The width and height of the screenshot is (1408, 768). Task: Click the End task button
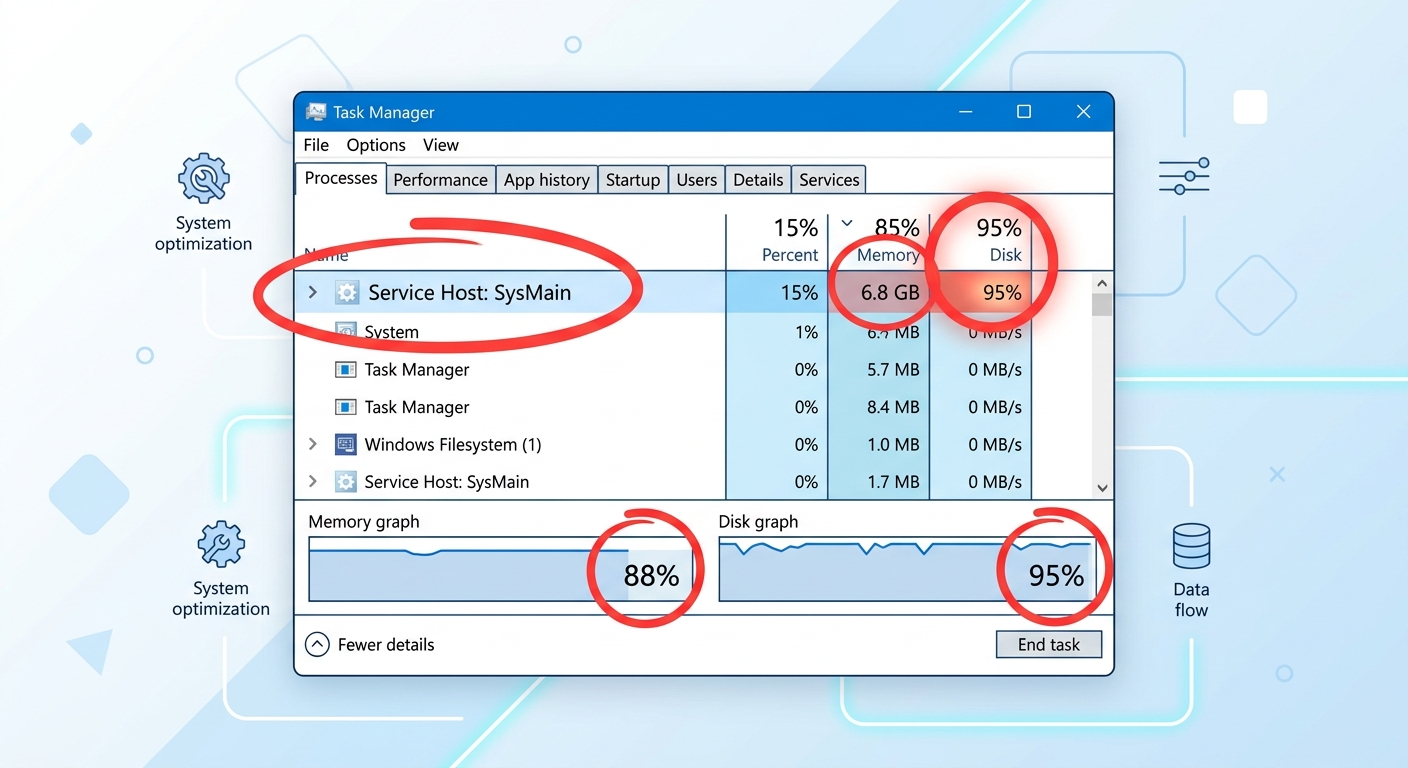(1049, 644)
